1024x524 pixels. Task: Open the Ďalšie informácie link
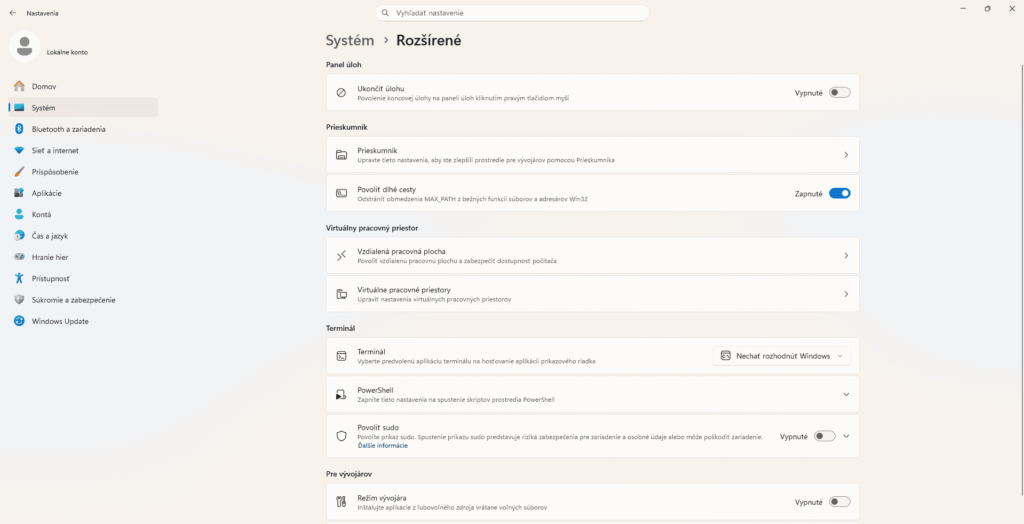[383, 446]
